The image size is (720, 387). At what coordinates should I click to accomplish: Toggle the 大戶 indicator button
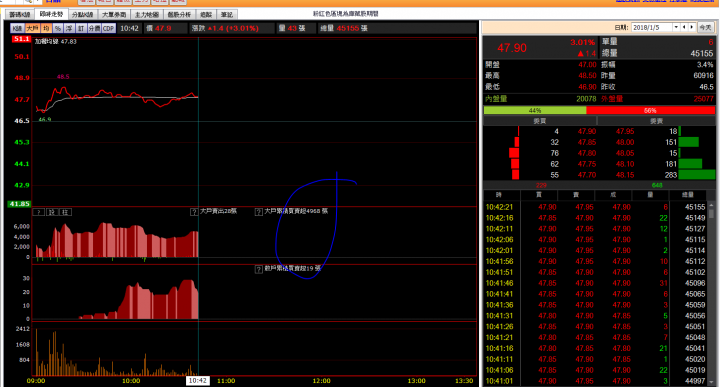tap(32, 28)
